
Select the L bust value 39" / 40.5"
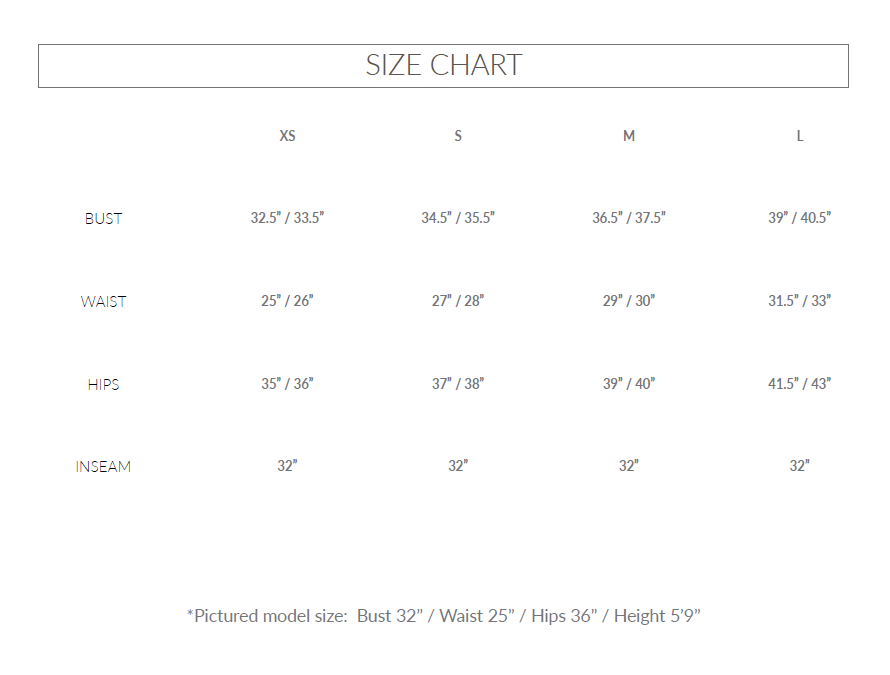coord(800,218)
